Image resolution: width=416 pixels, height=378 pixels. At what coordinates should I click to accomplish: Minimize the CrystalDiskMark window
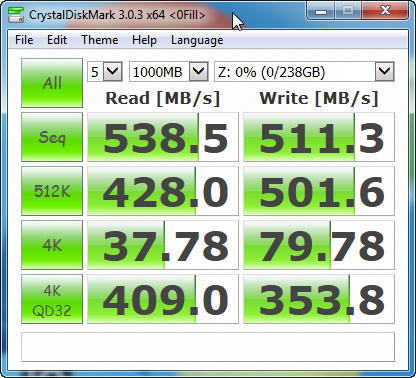(321, 11)
